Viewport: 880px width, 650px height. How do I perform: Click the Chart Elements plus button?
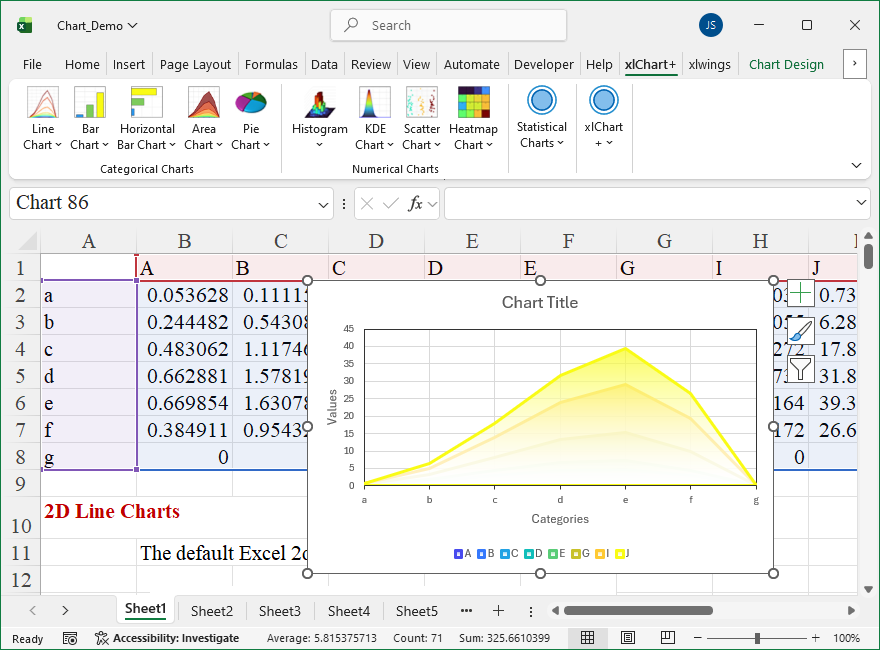point(800,294)
